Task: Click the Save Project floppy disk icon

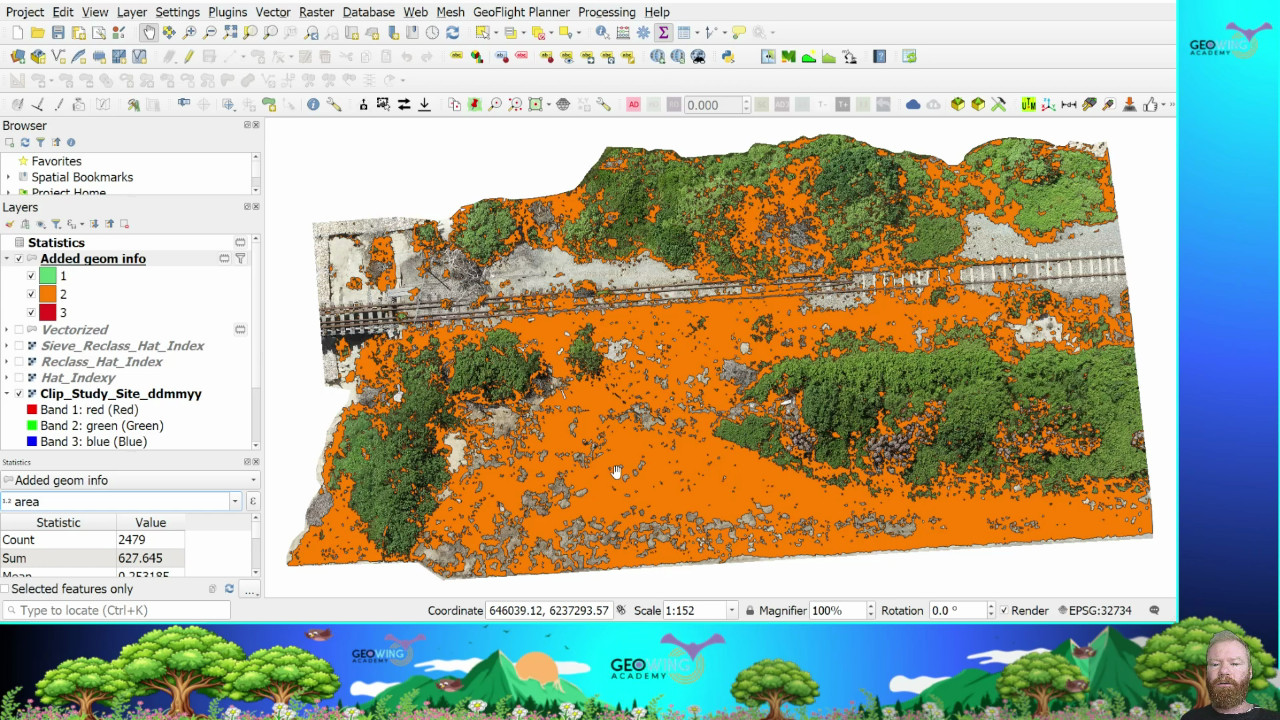Action: (x=58, y=33)
